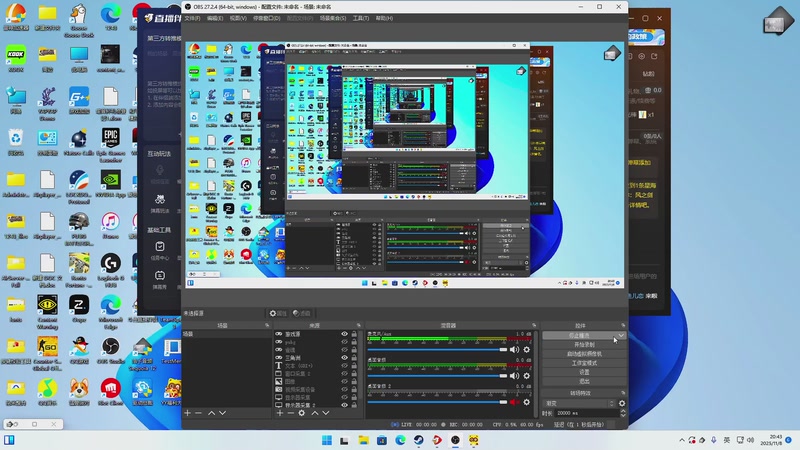
Task: Open the Goose Goose Duck desktop icon
Action: [x=79, y=20]
